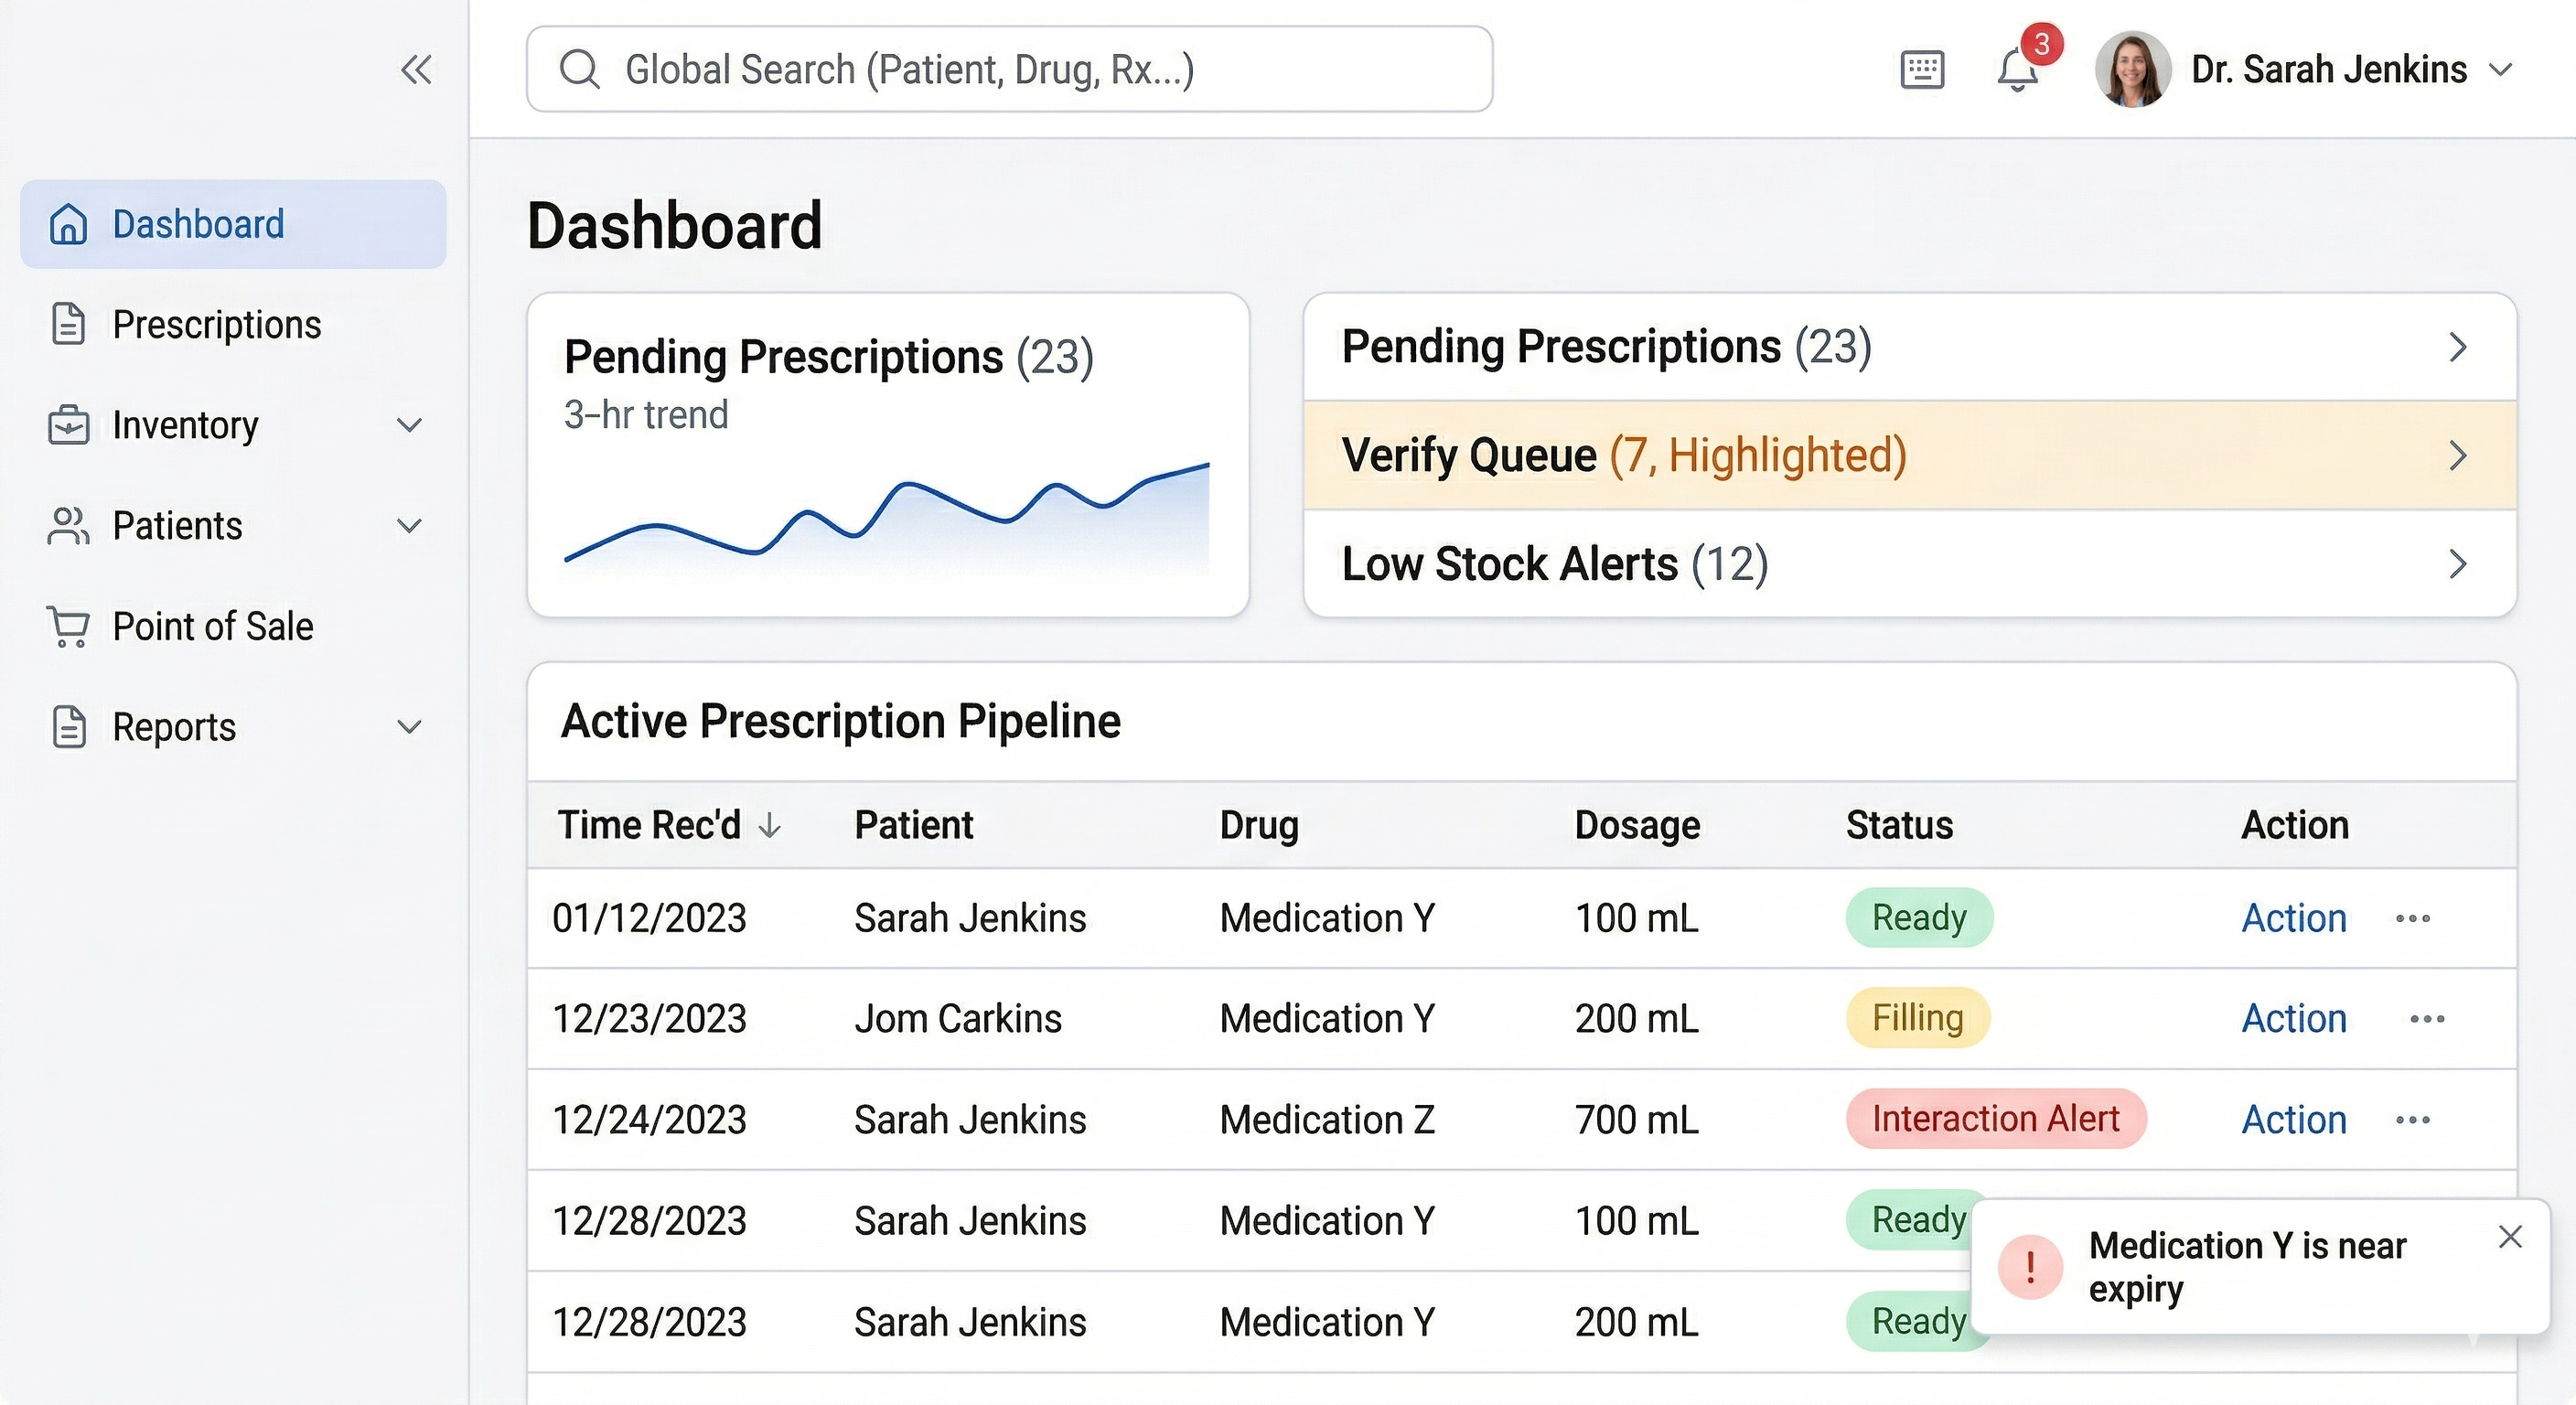
Task: Open Inventory via its briefcase icon
Action: point(67,425)
